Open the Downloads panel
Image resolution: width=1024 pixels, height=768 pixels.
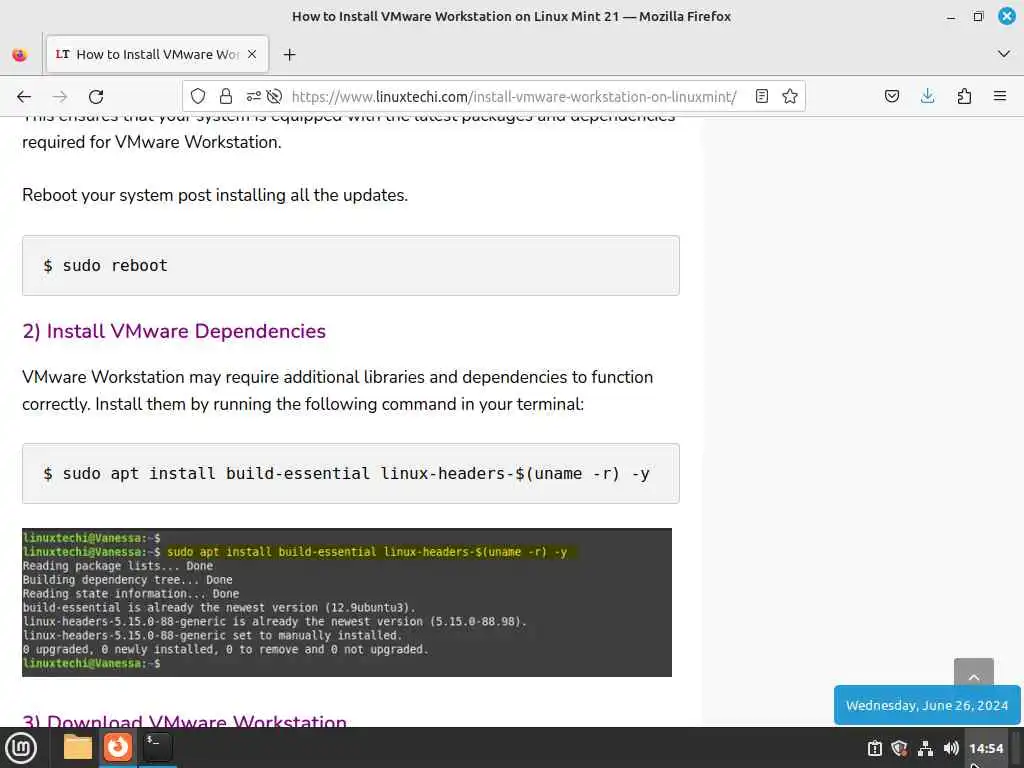pyautogui.click(x=927, y=97)
